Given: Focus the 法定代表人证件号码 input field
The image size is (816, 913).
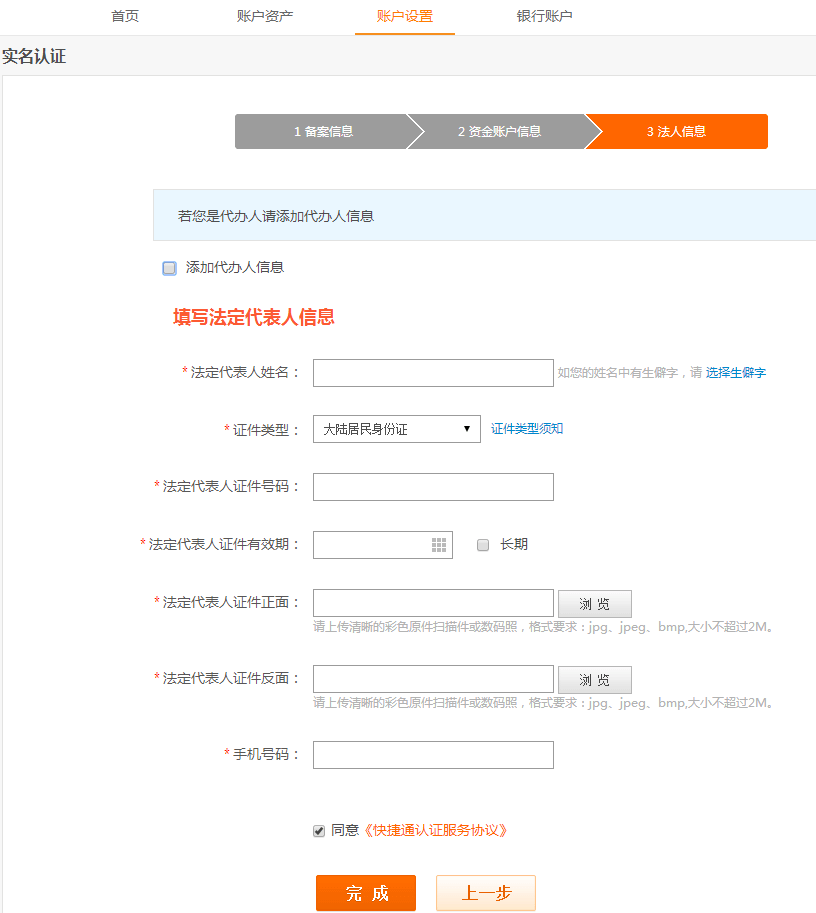Looking at the screenshot, I should (x=433, y=487).
